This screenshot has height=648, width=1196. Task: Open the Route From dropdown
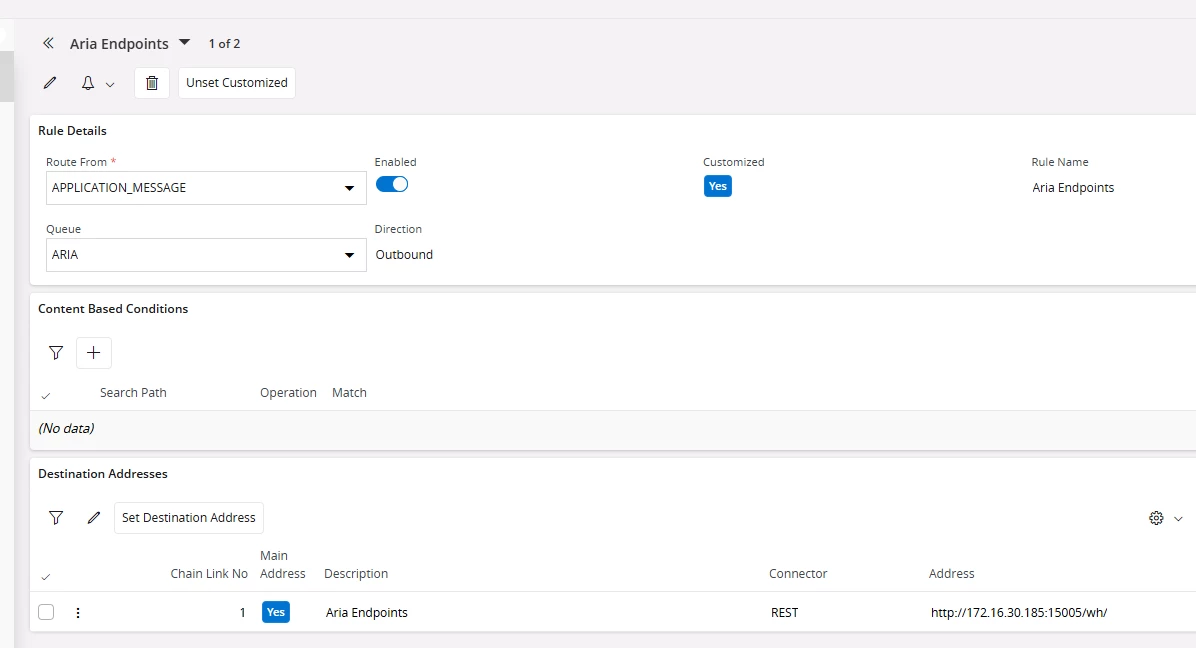349,188
